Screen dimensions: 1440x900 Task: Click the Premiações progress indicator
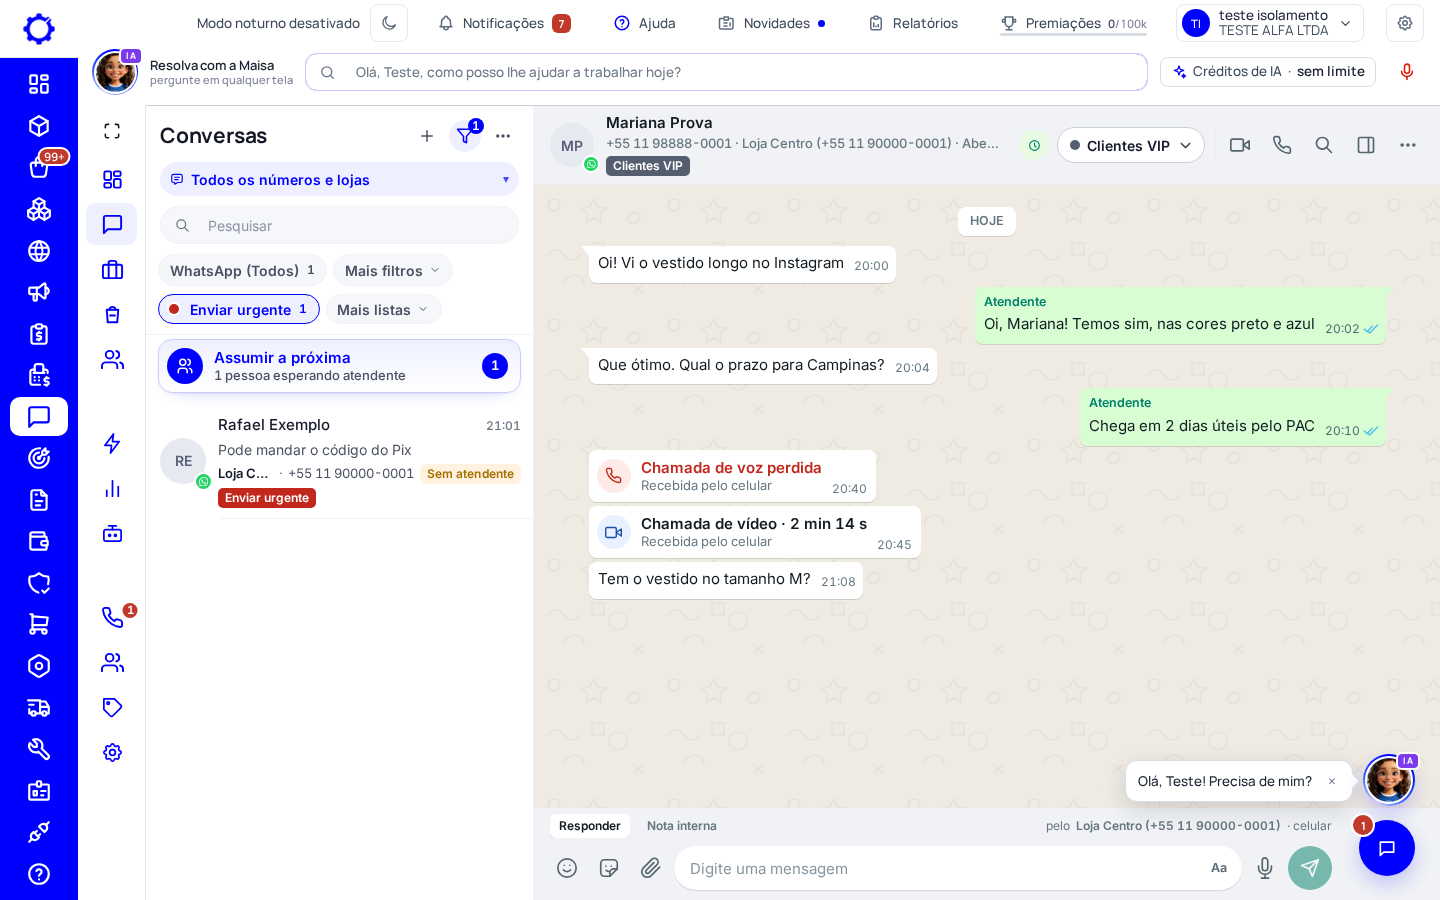coord(1074,24)
